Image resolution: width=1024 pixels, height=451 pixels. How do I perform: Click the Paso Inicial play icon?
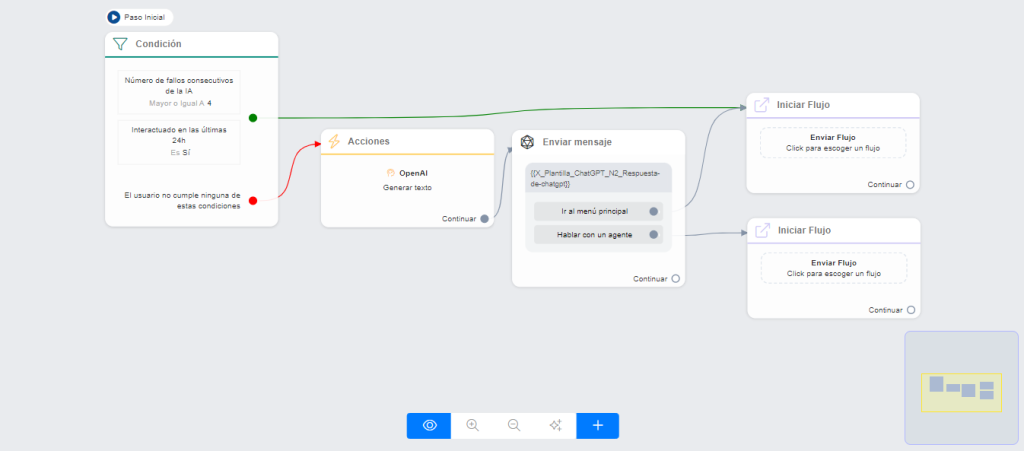[114, 17]
